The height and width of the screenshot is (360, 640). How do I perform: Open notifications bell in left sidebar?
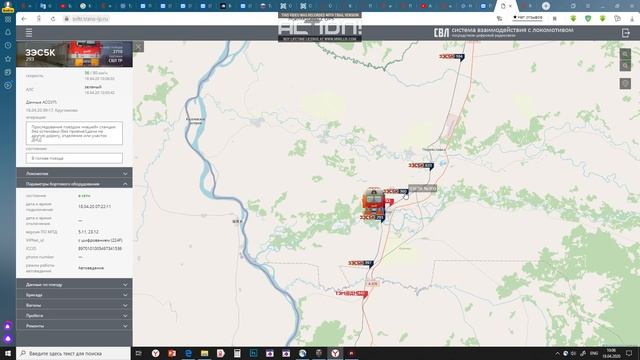[8, 32]
